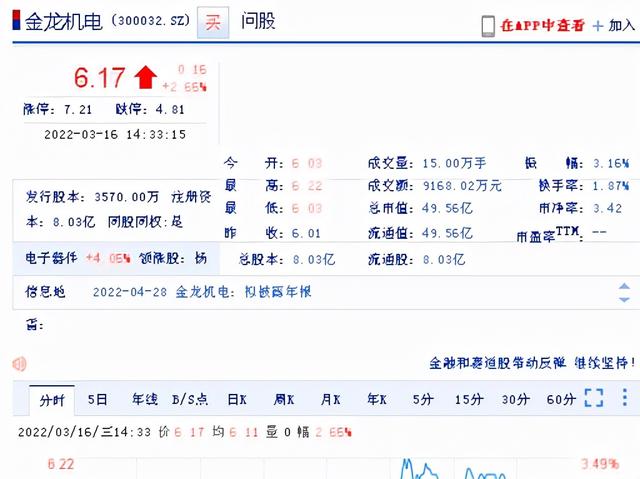Click the 流通值 value 49.56亿
The width and height of the screenshot is (640, 479).
pyautogui.click(x=447, y=233)
